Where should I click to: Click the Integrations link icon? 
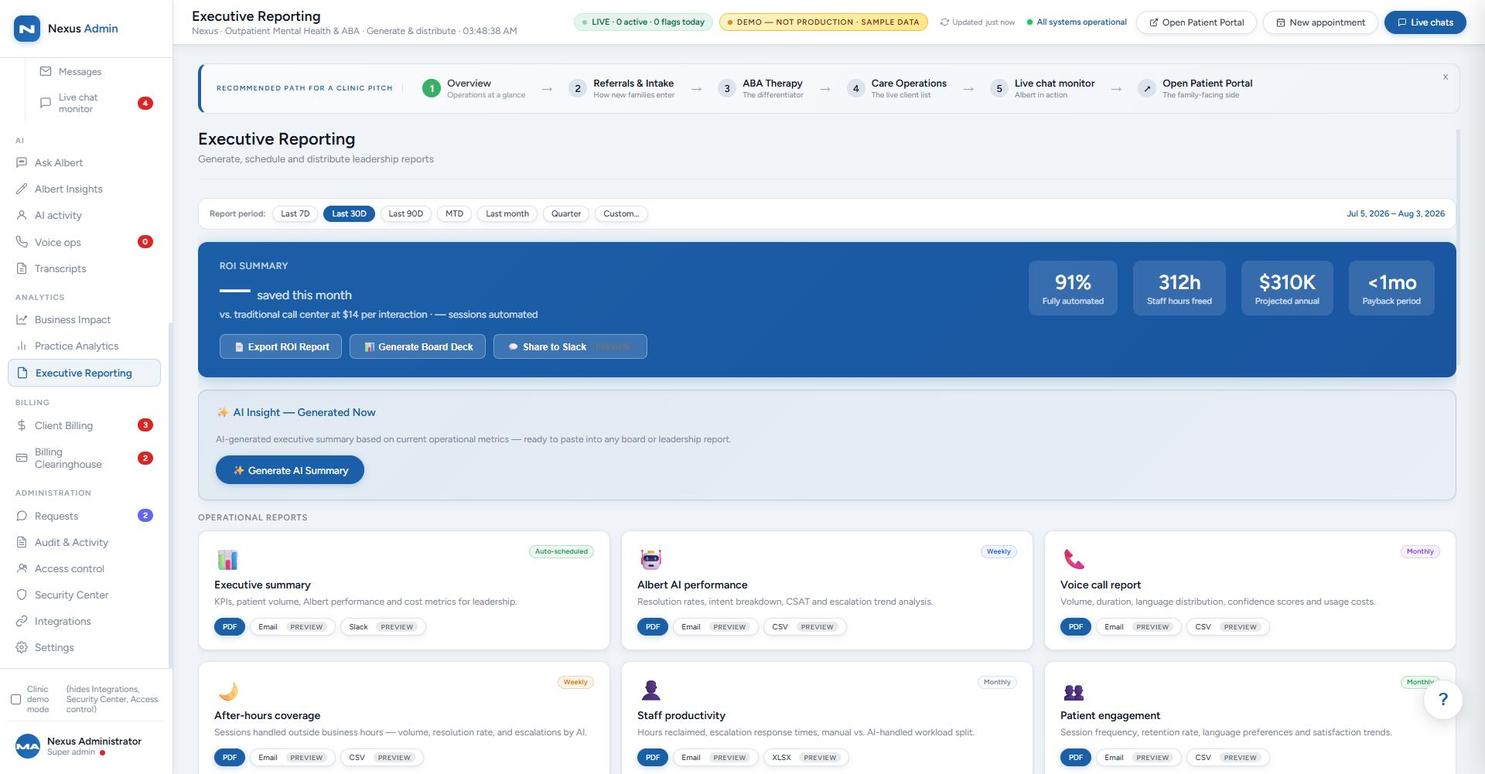(22, 622)
